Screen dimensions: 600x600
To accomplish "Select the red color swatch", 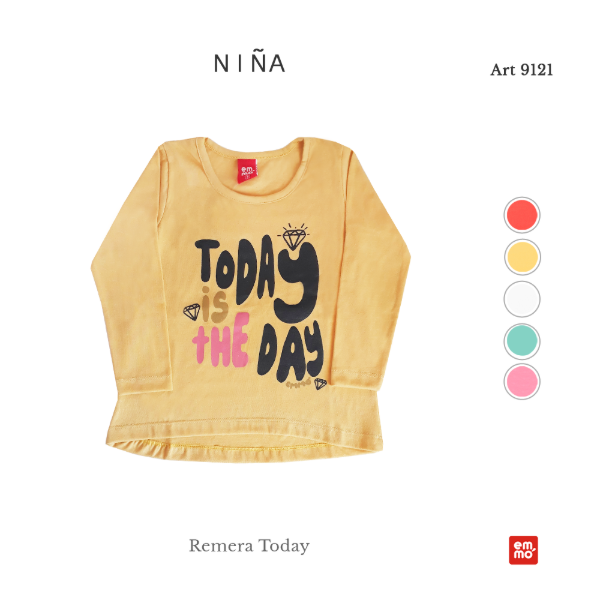I will click(x=522, y=215).
